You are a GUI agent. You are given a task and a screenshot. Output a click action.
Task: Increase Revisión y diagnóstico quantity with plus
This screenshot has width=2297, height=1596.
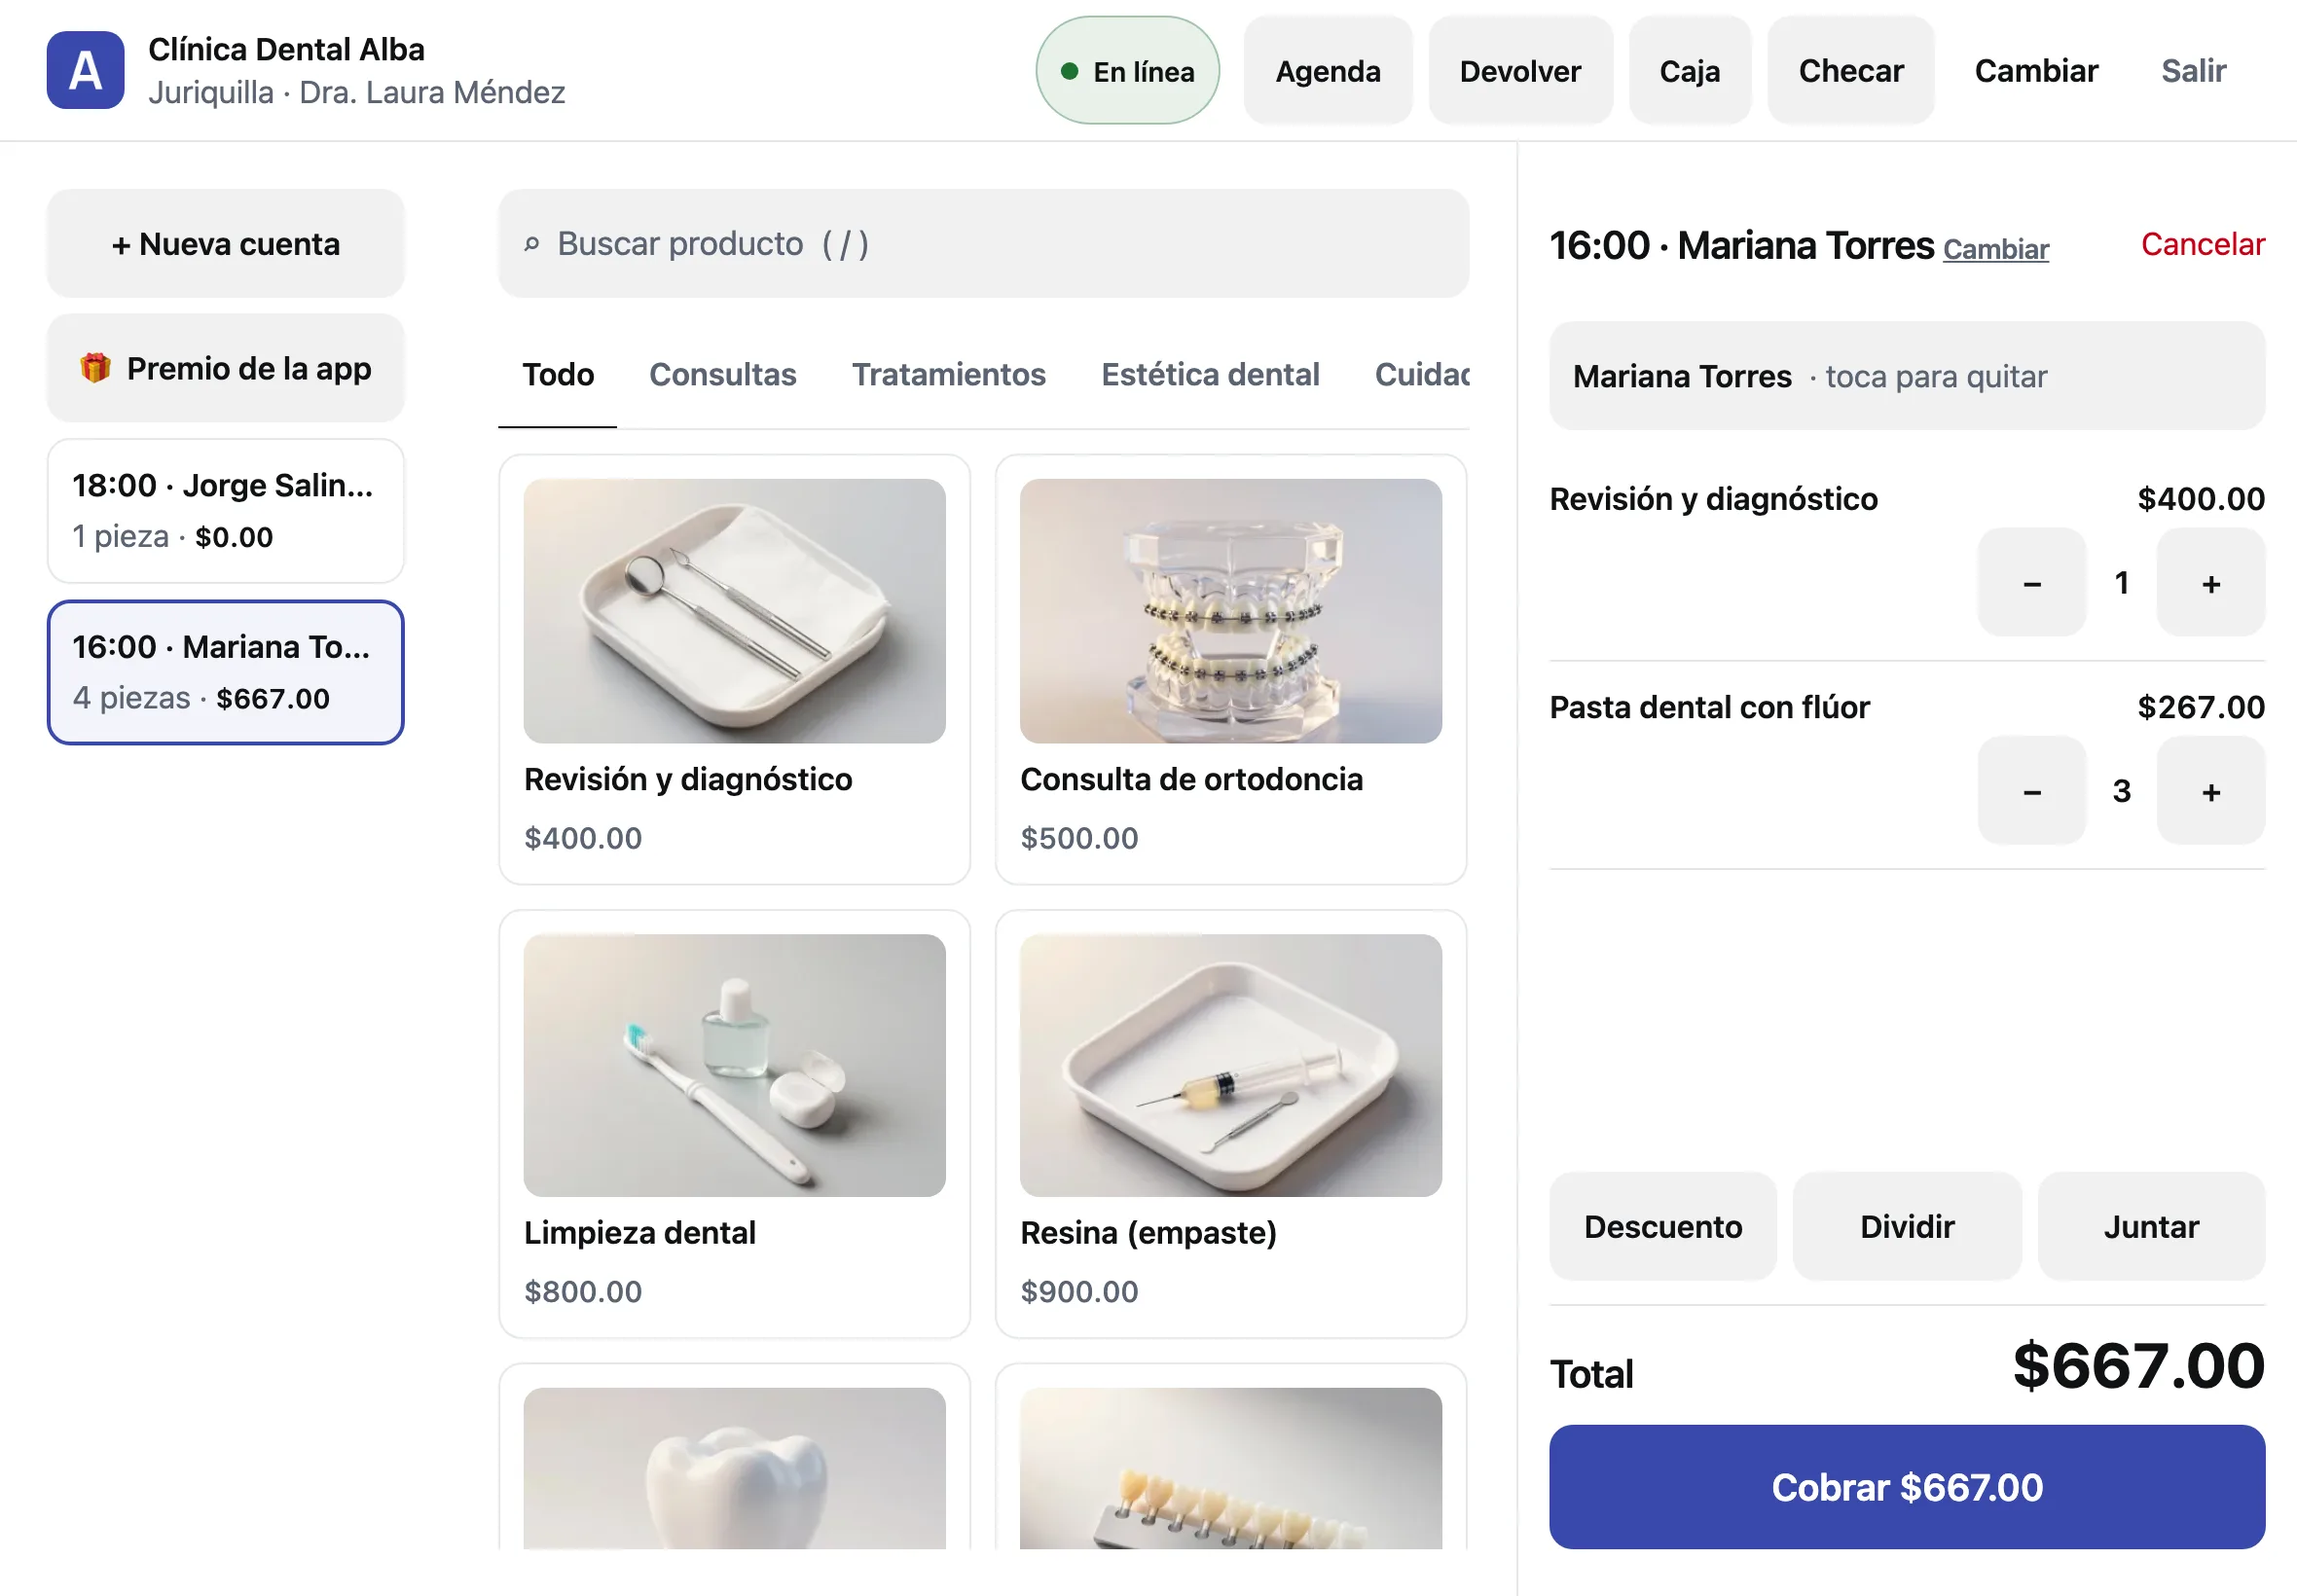pos(2210,583)
